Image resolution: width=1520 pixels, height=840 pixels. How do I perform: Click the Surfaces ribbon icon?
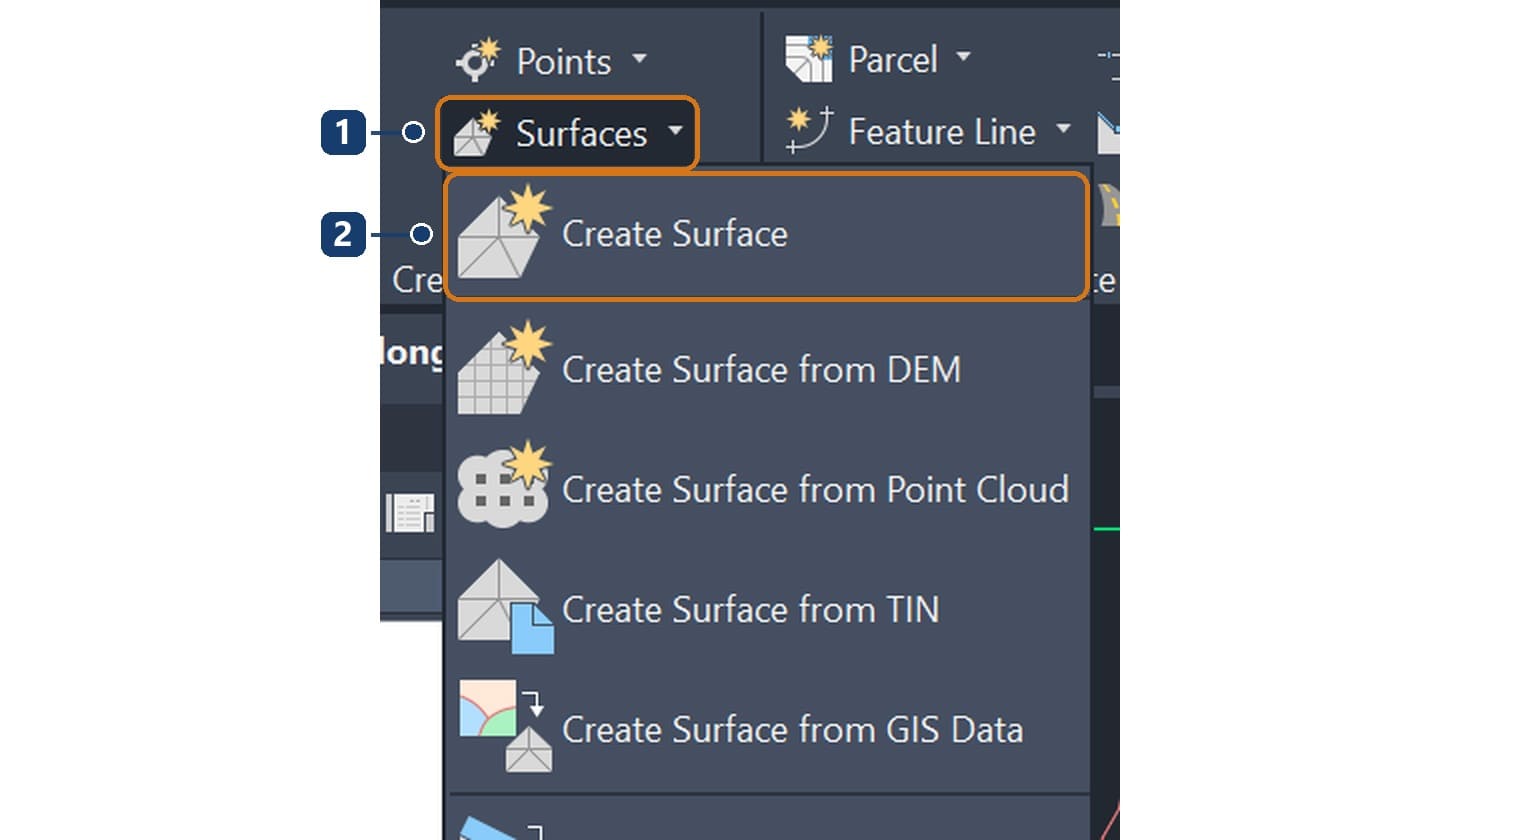(476, 133)
